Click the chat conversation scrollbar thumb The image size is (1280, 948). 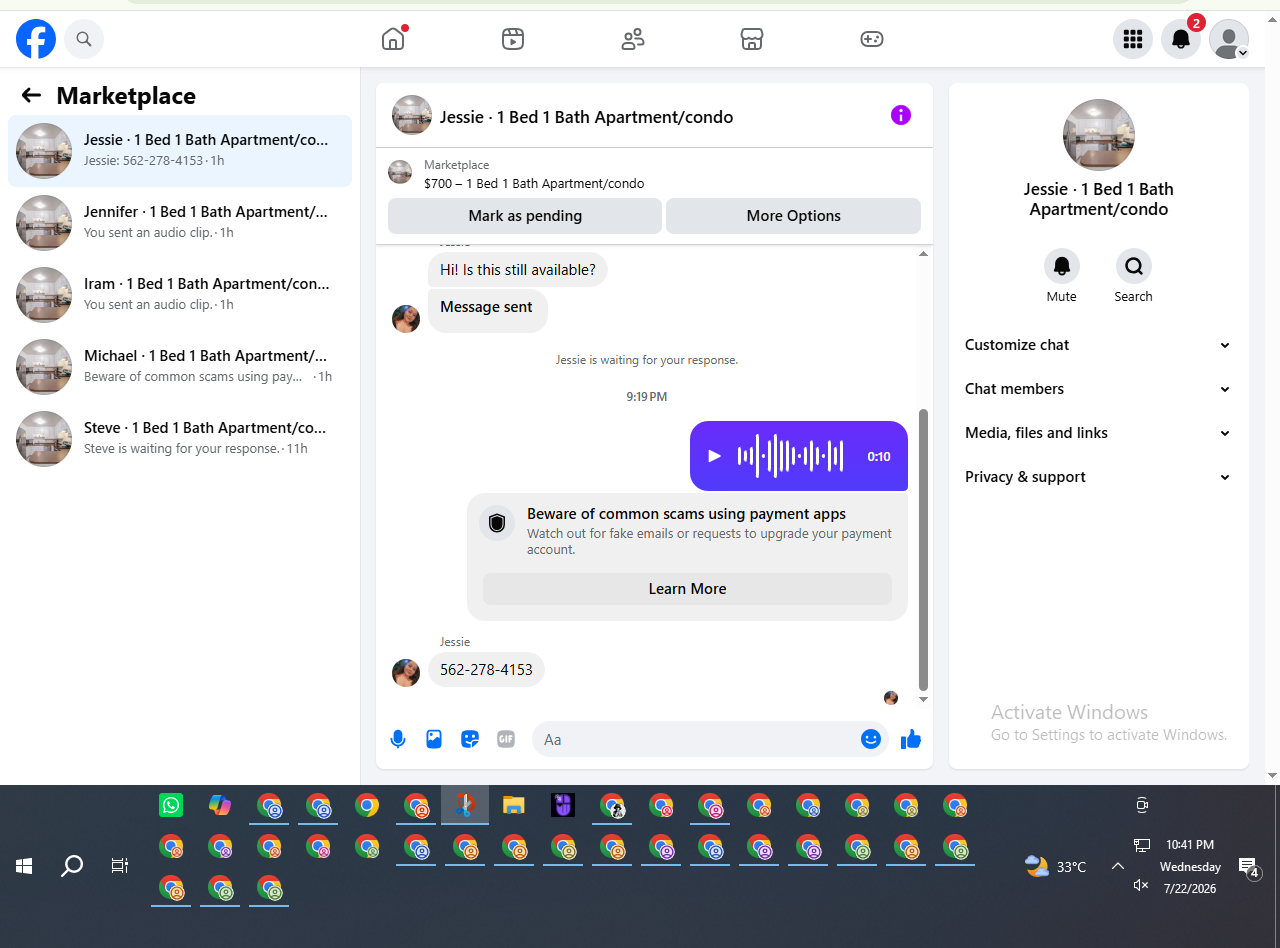923,550
